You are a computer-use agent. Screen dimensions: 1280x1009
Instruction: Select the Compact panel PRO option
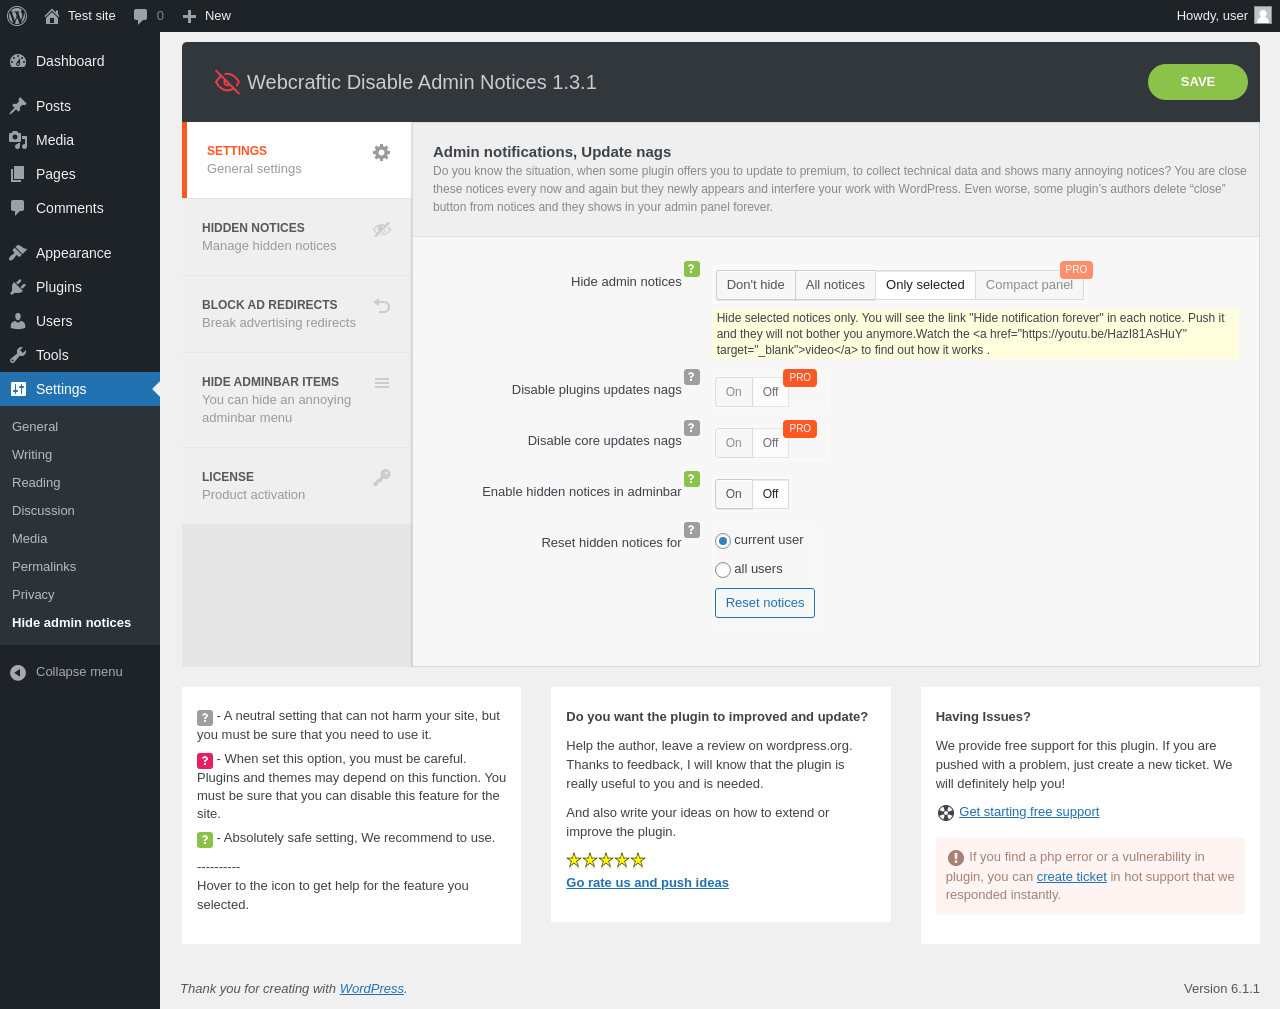coord(1029,285)
